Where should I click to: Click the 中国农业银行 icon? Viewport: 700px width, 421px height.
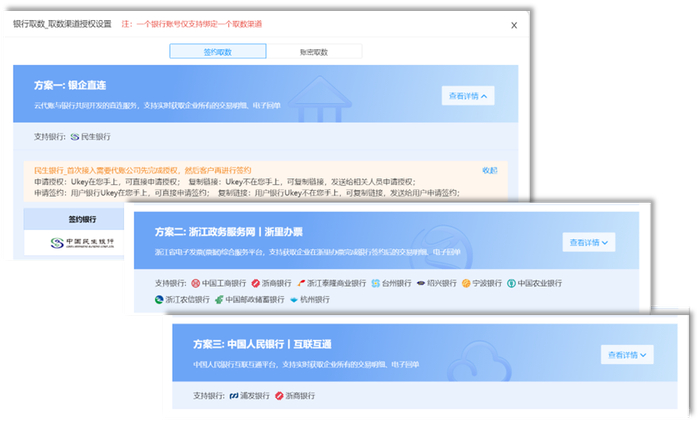coord(511,283)
